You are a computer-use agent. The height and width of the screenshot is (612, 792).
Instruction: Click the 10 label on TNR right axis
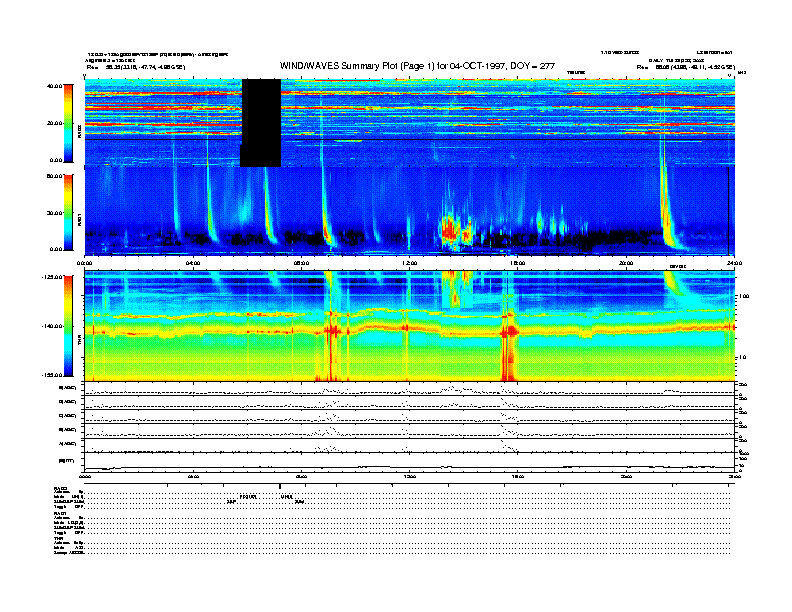[741, 358]
